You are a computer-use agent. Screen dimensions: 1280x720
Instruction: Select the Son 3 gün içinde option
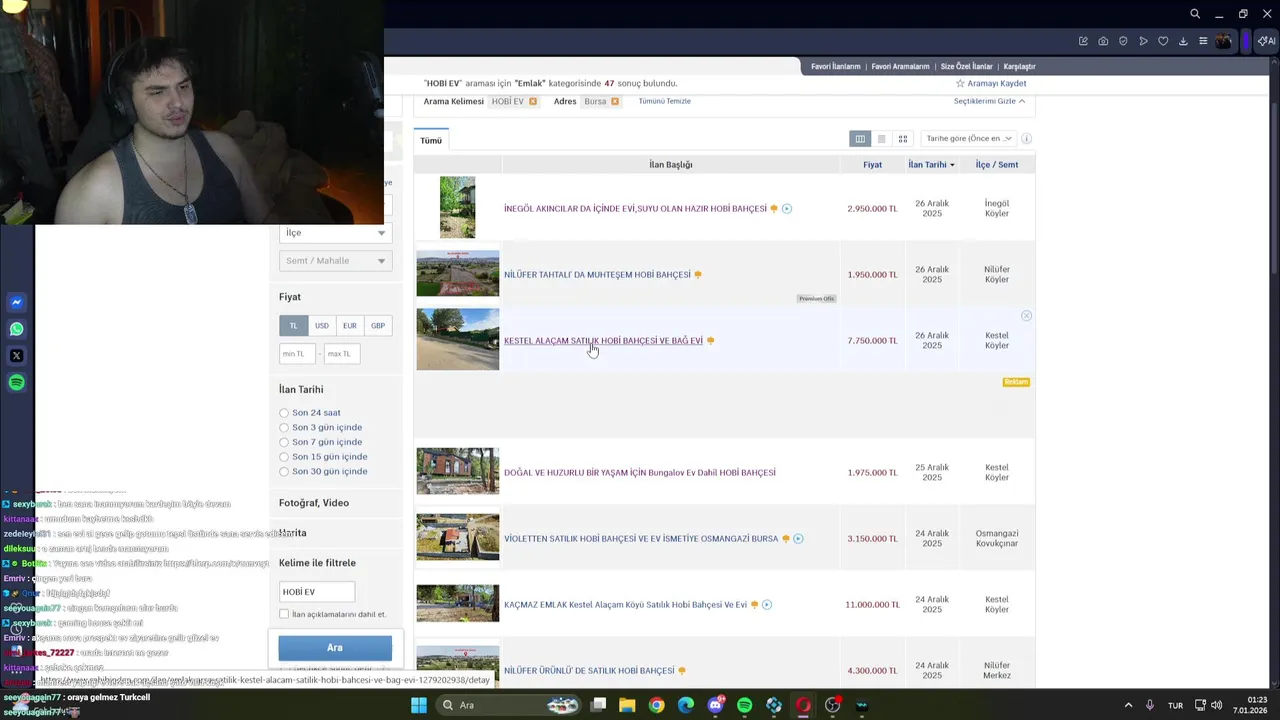point(284,428)
